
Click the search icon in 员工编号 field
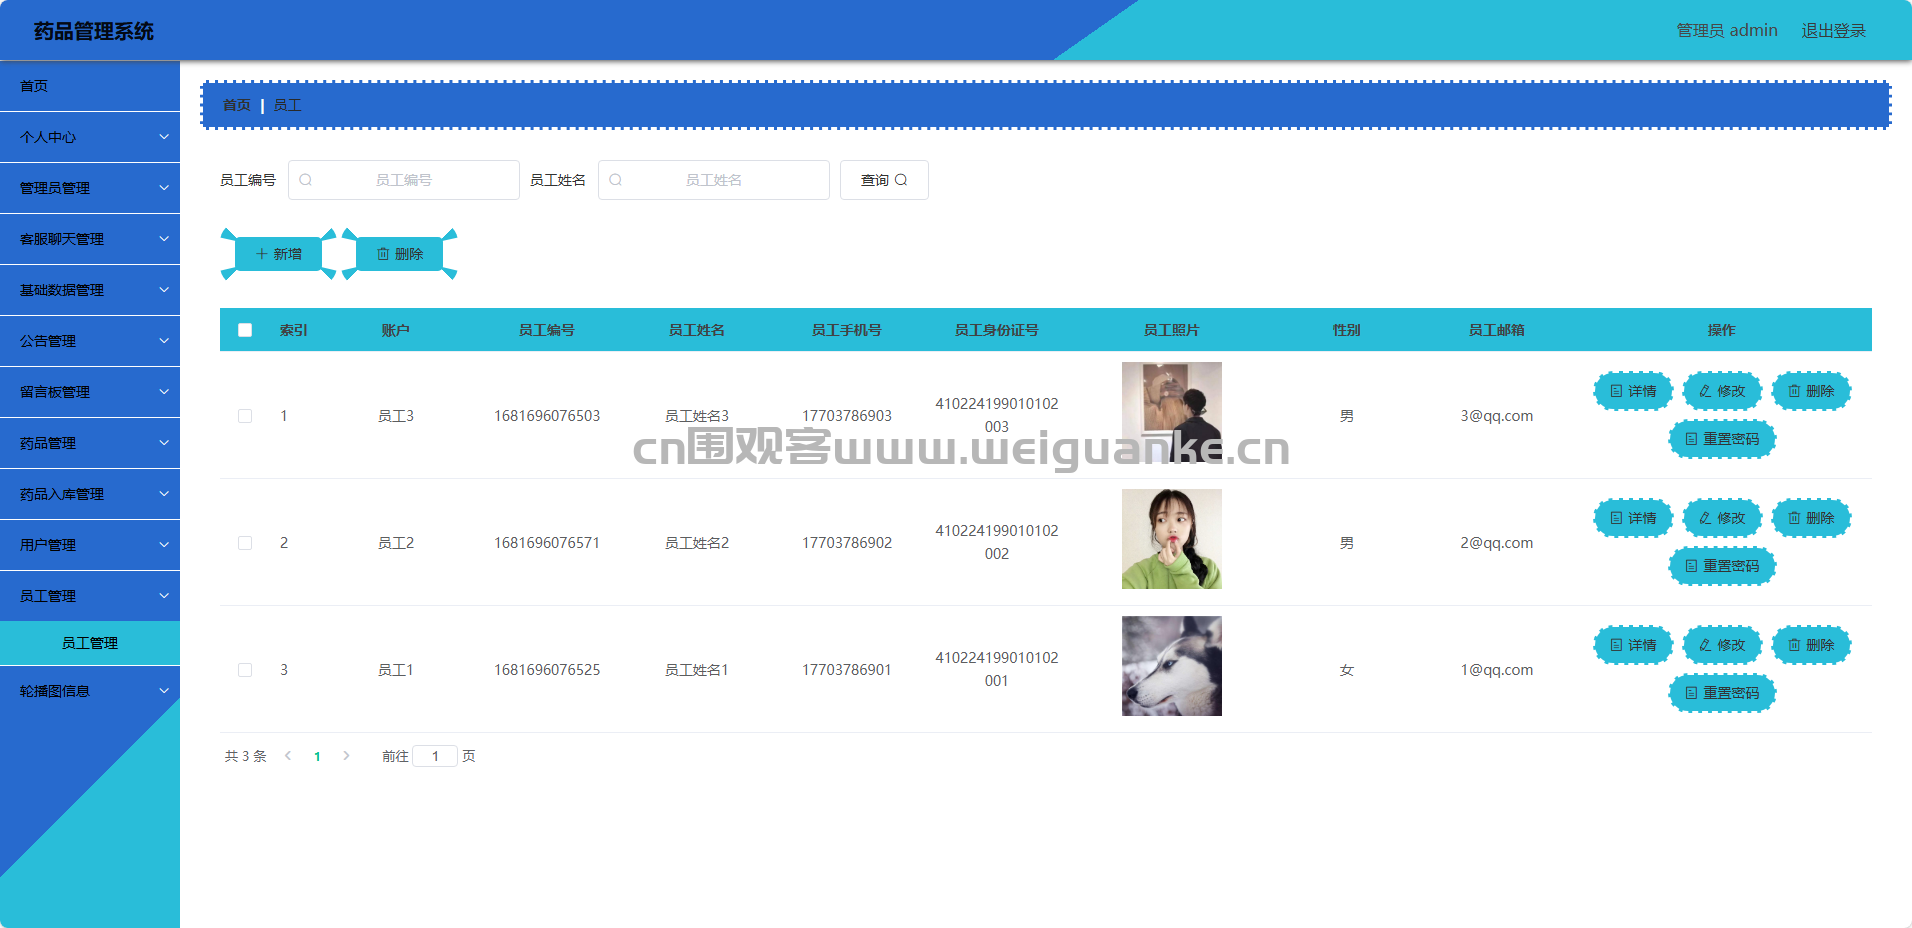tap(306, 180)
